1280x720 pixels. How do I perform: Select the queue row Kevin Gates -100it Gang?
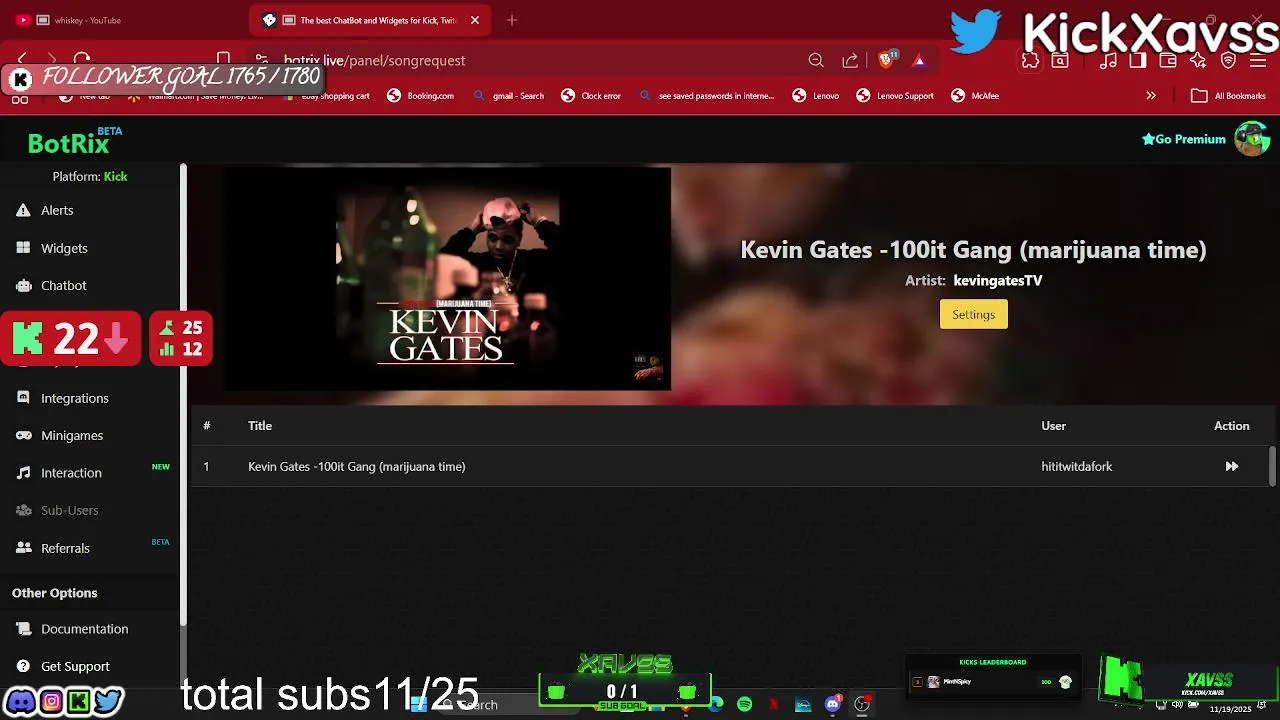[730, 466]
